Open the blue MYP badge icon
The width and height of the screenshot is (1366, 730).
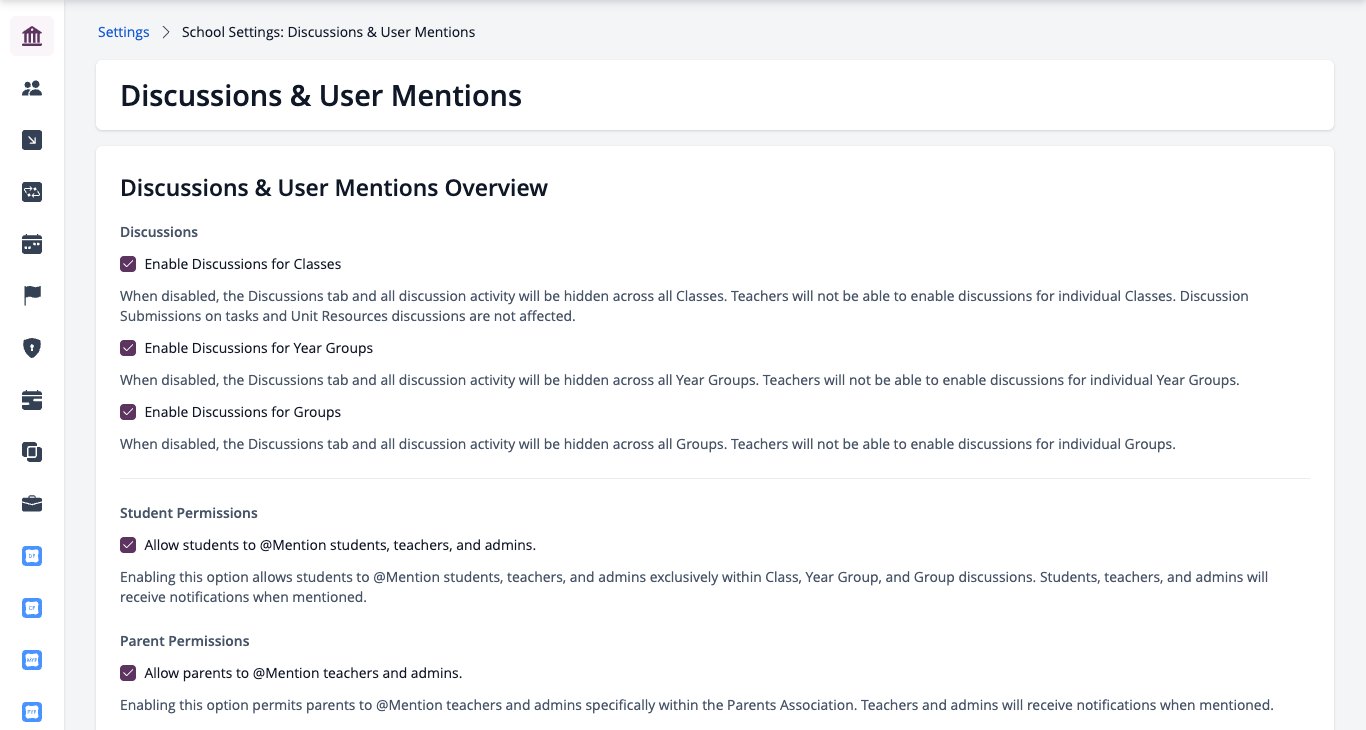point(32,660)
